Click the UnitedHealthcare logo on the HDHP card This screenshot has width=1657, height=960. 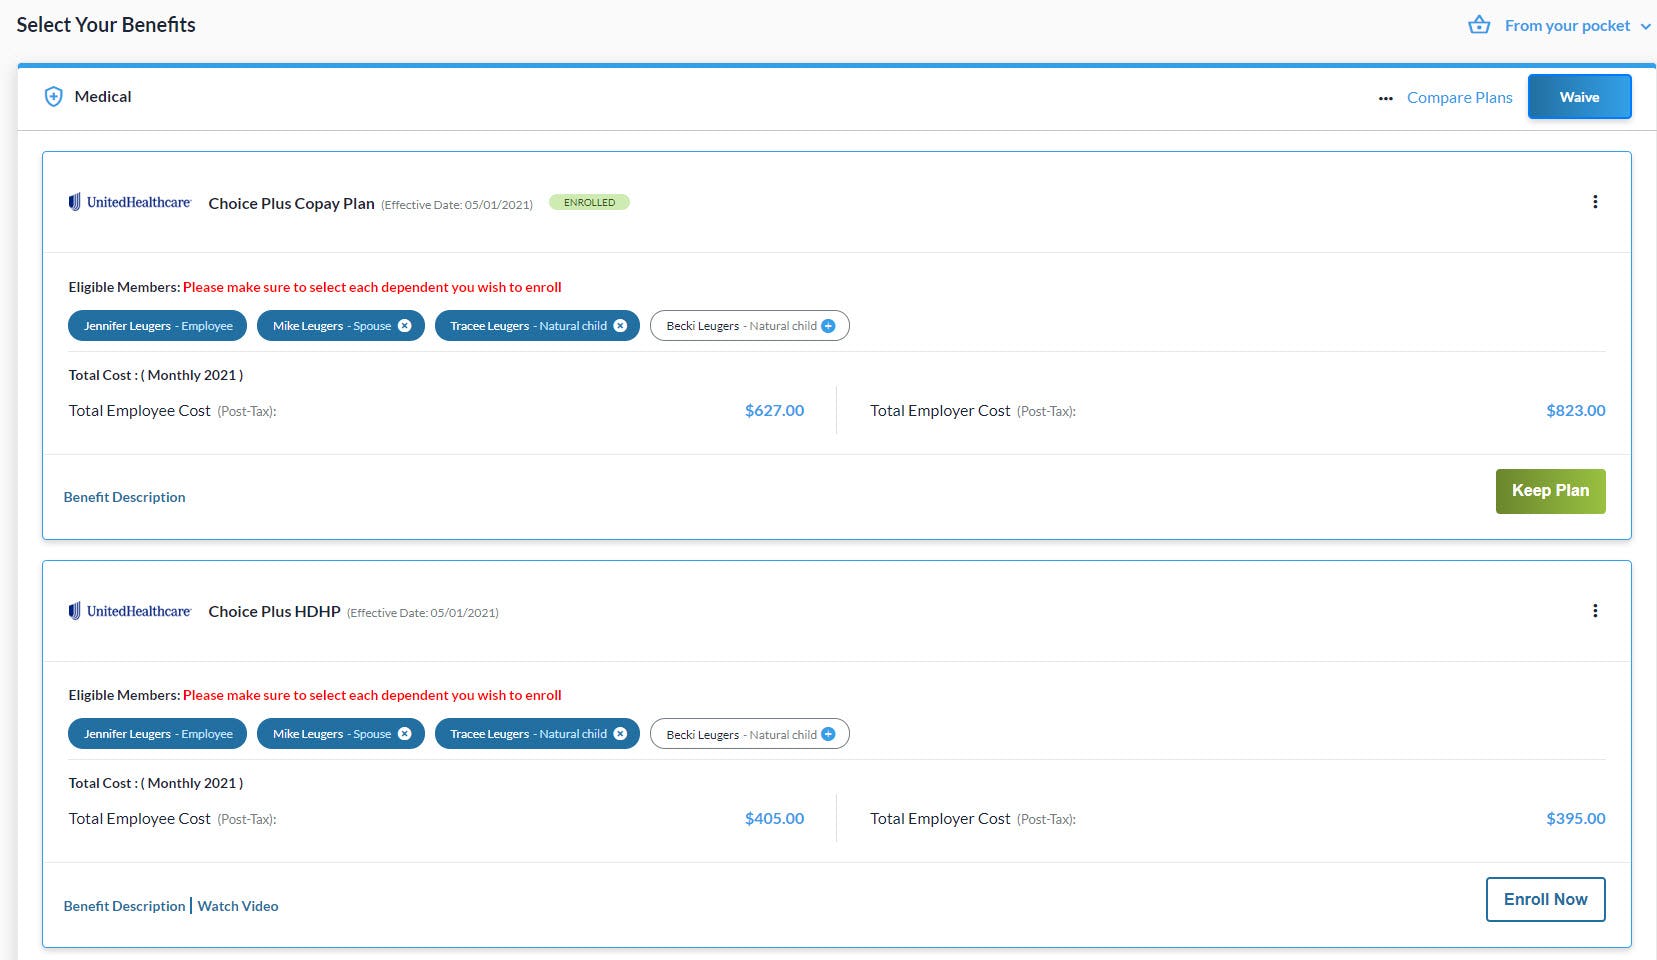click(x=129, y=610)
